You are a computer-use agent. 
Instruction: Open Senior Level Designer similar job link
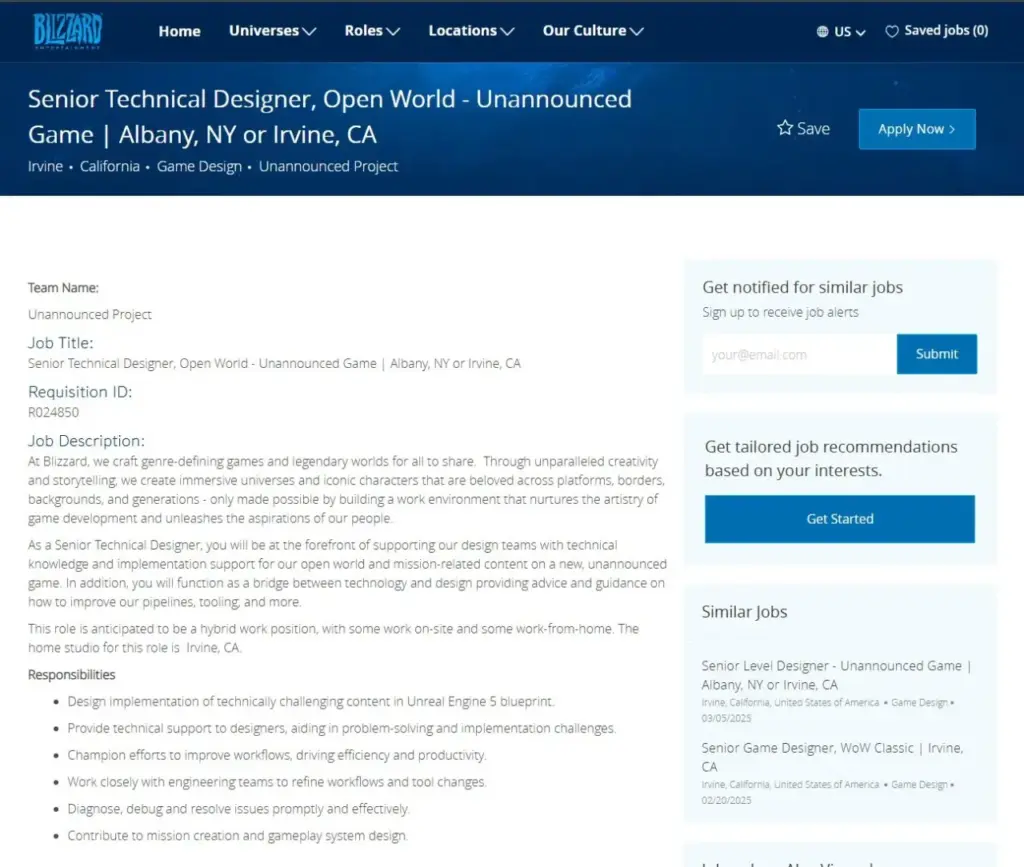836,675
